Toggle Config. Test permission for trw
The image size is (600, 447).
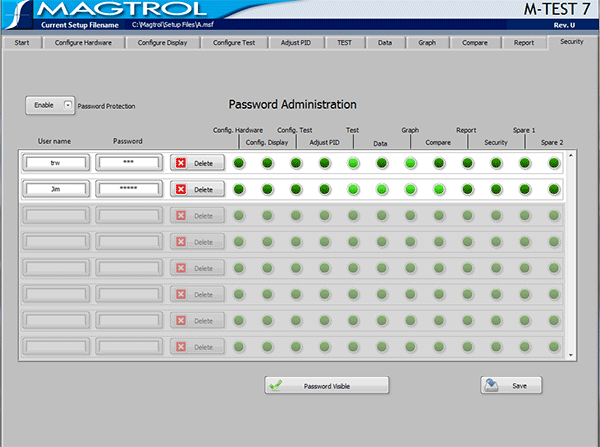point(296,163)
